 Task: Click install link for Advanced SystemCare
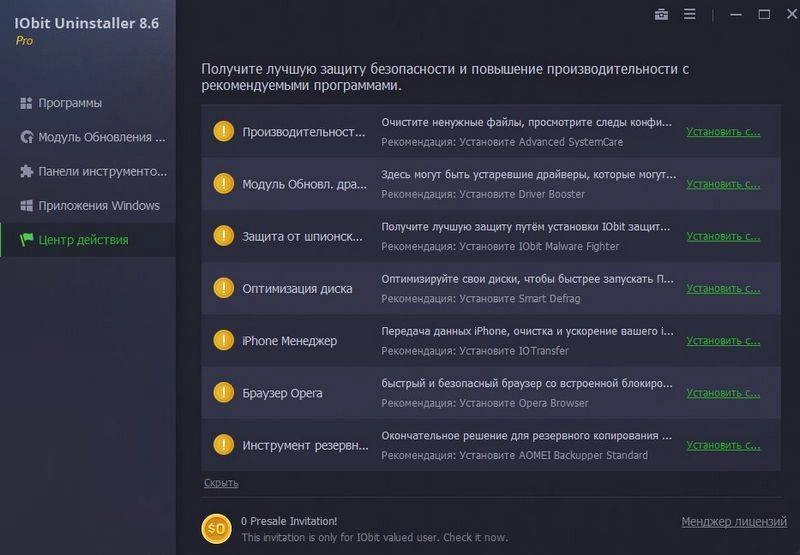click(x=723, y=132)
